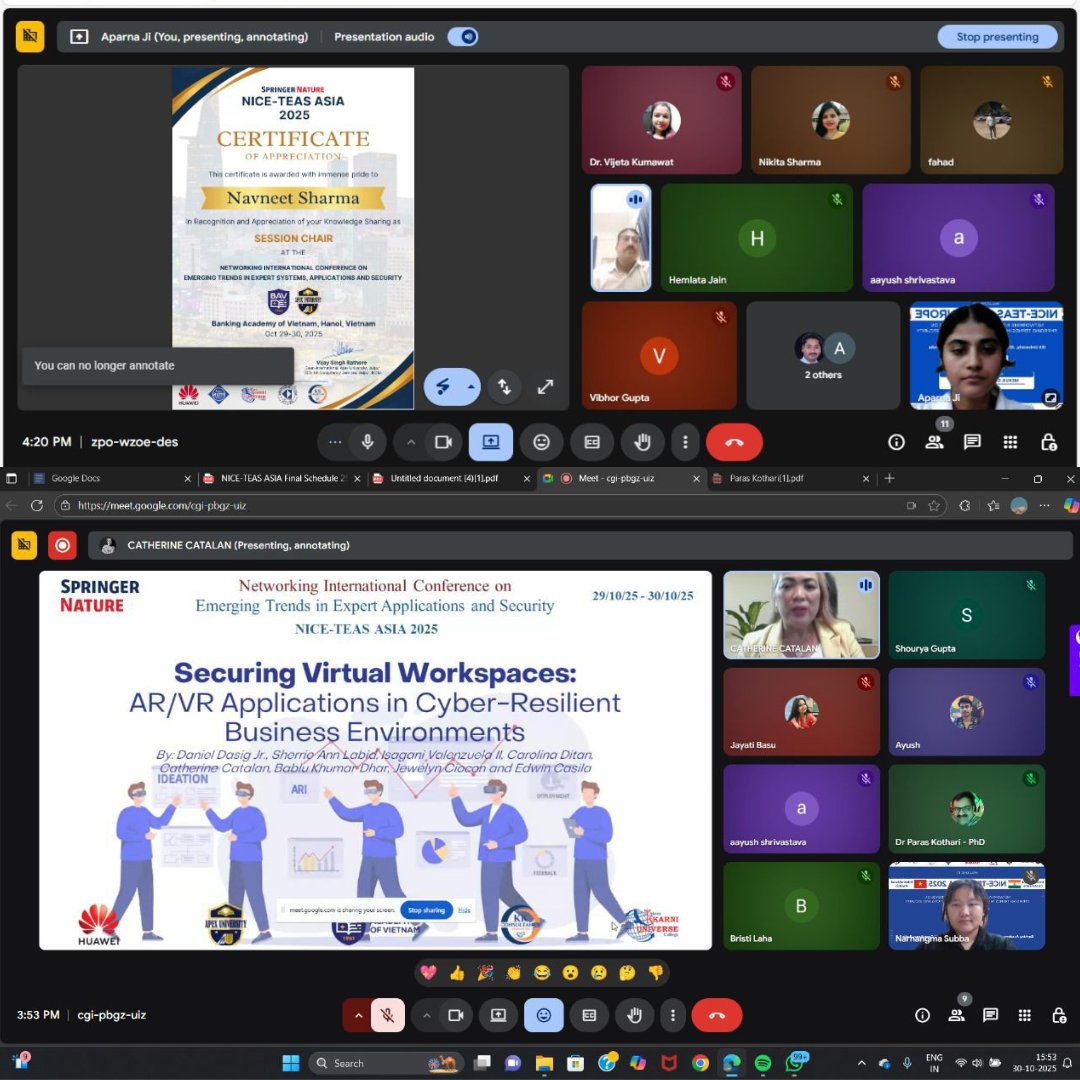This screenshot has width=1080, height=1080.
Task: Leave the cgi-pbgz-uiz call
Action: pyautogui.click(x=716, y=1015)
